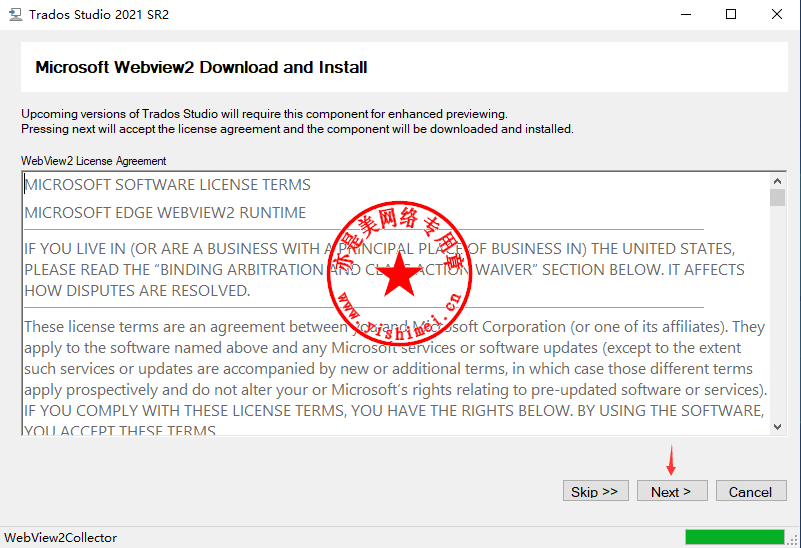The height and width of the screenshot is (548, 801).
Task: Click the red arrow above Next
Action: (671, 462)
